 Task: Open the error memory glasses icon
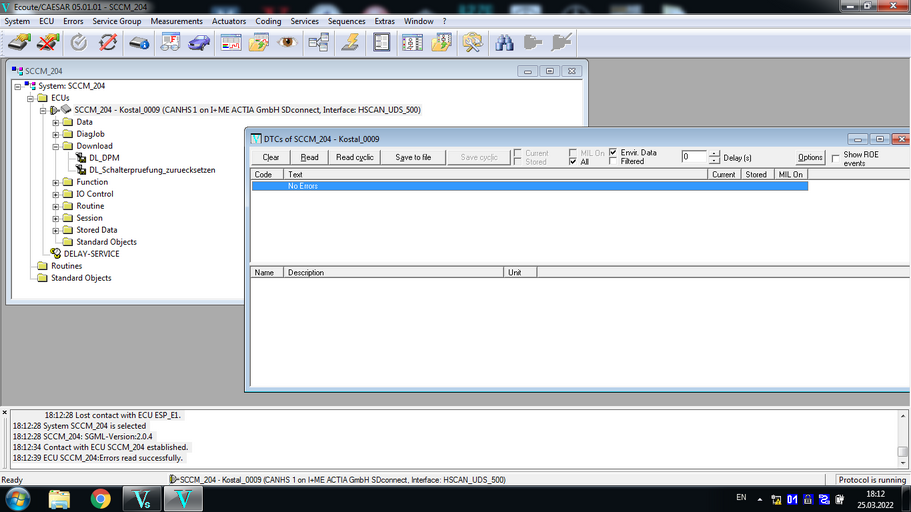(x=170, y=42)
